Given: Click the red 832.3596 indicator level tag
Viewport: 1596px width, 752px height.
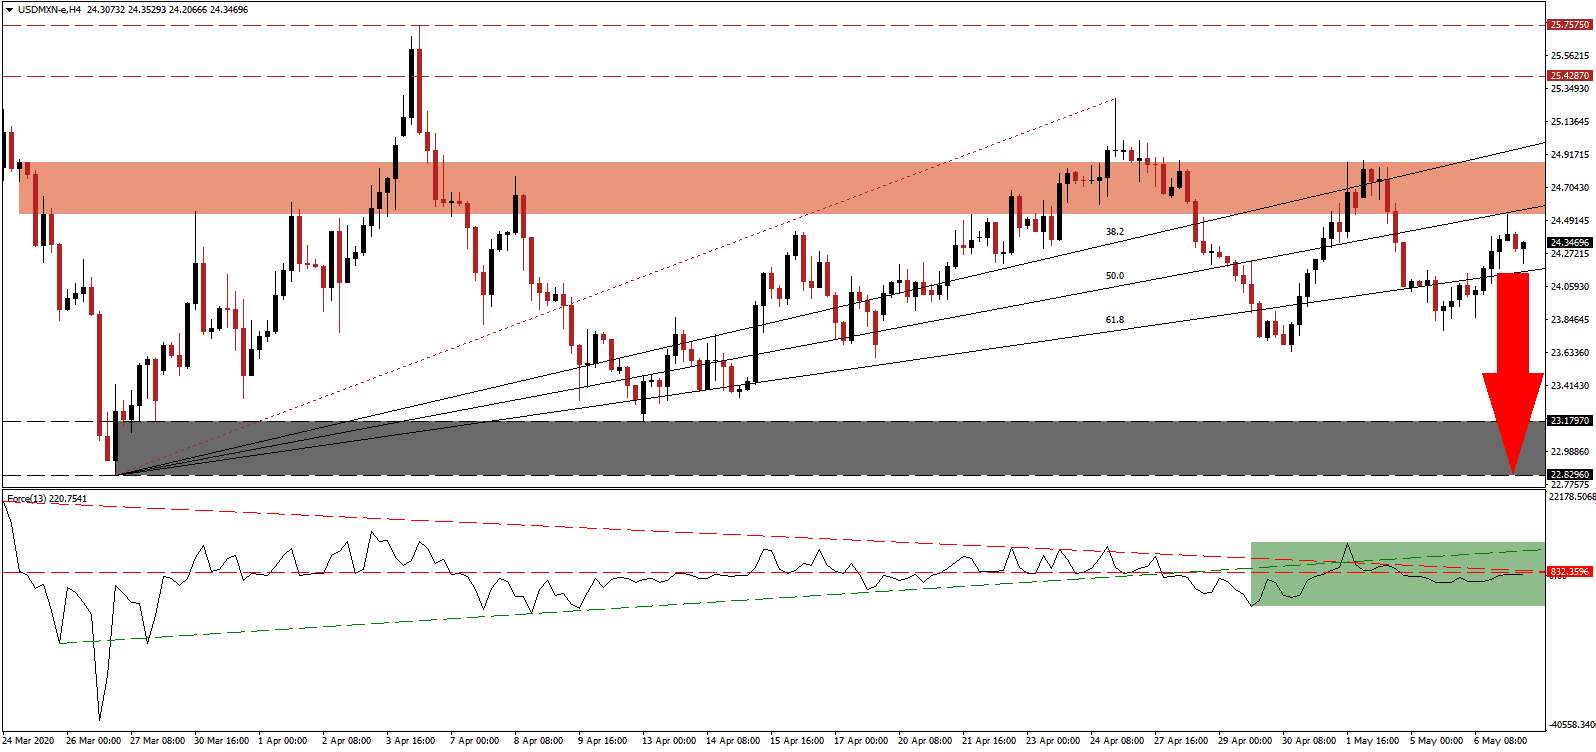Looking at the screenshot, I should pyautogui.click(x=1569, y=572).
